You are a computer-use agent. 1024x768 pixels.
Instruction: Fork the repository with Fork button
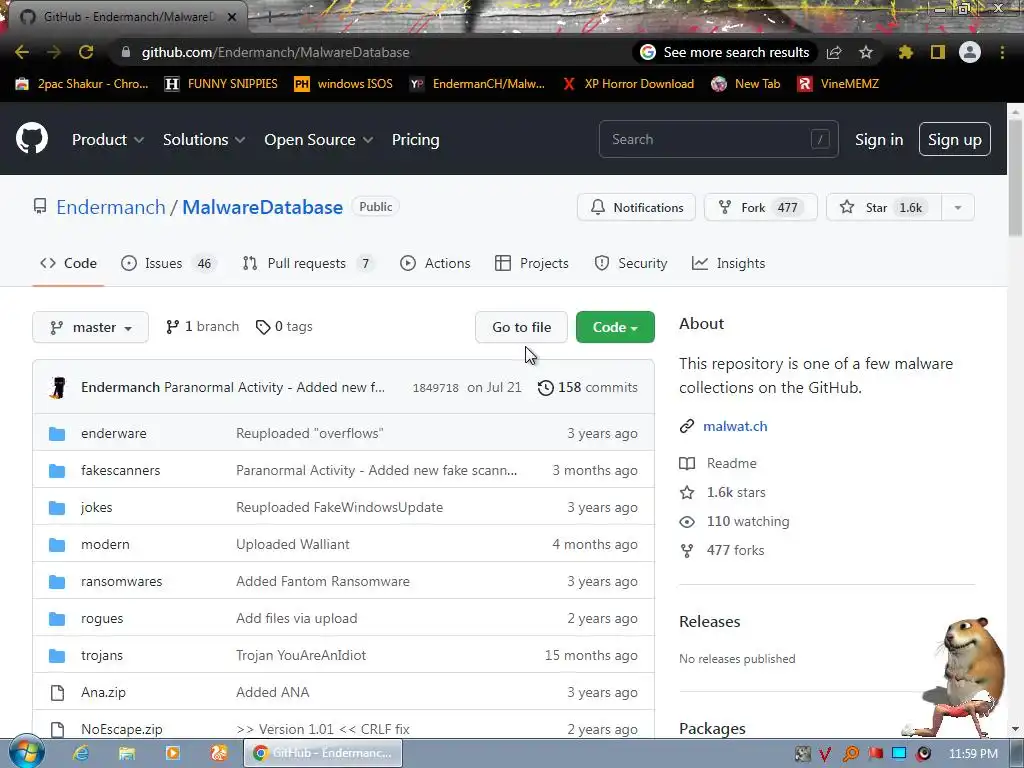(x=761, y=208)
